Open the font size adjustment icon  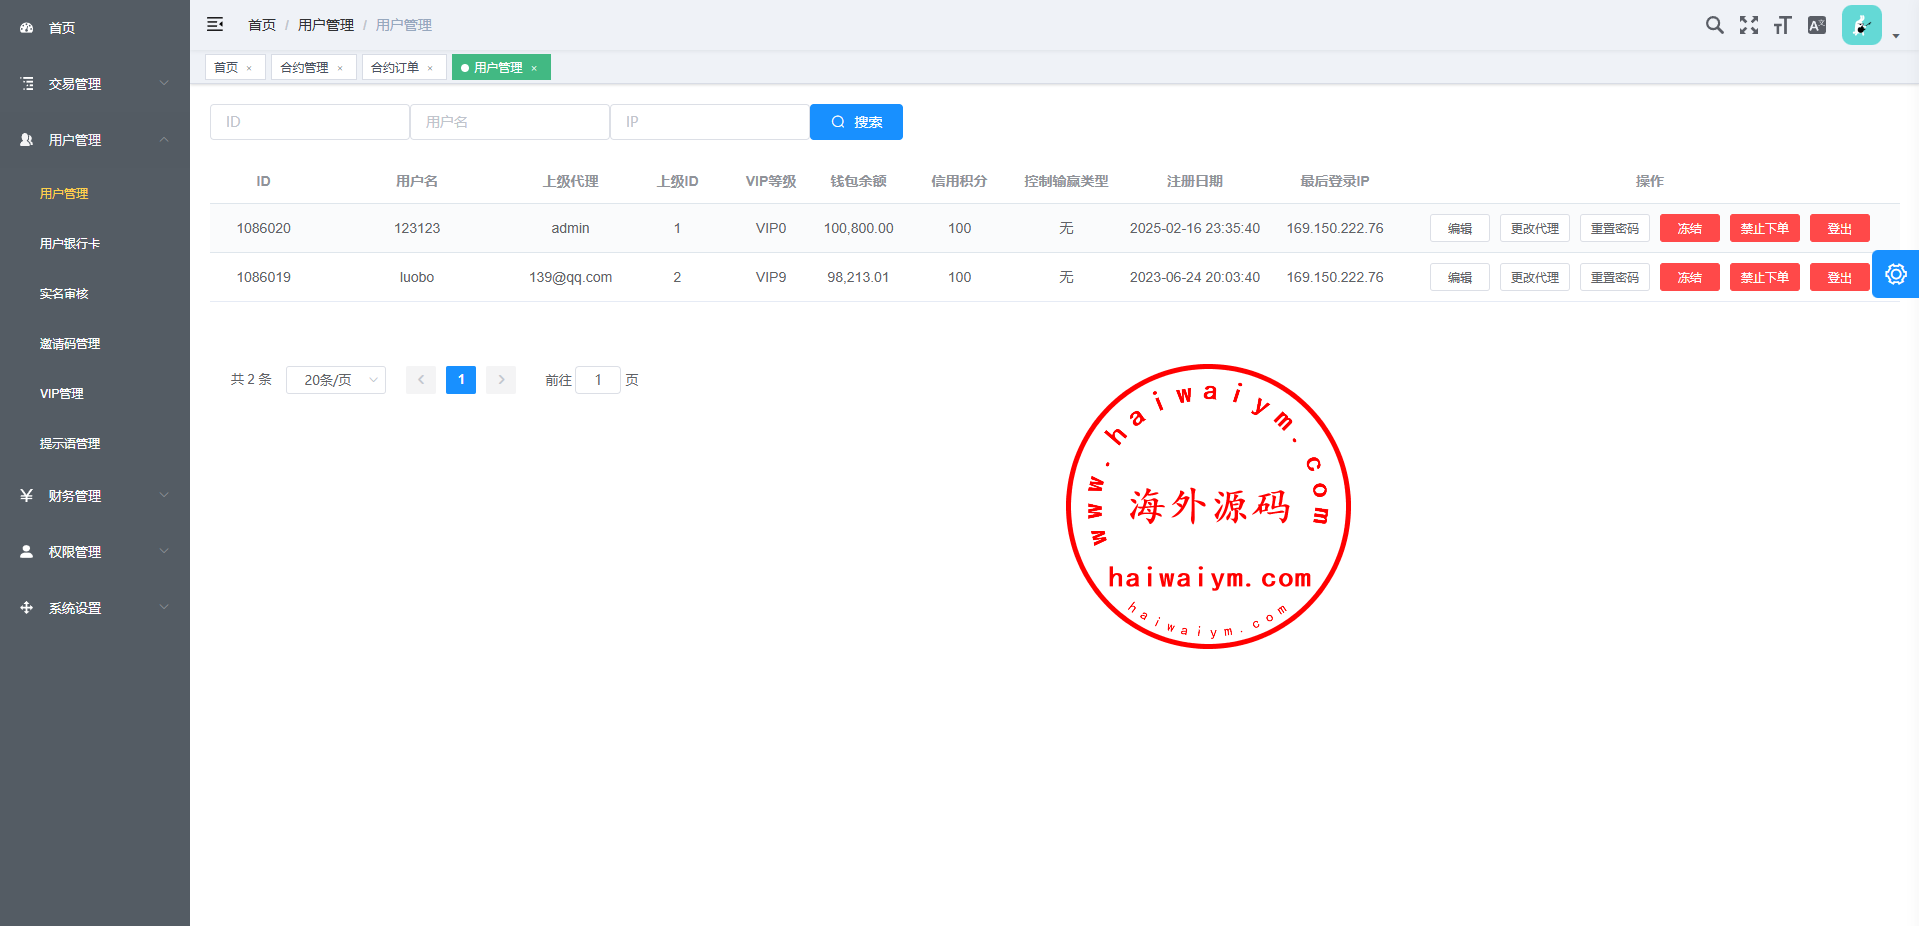[1782, 25]
